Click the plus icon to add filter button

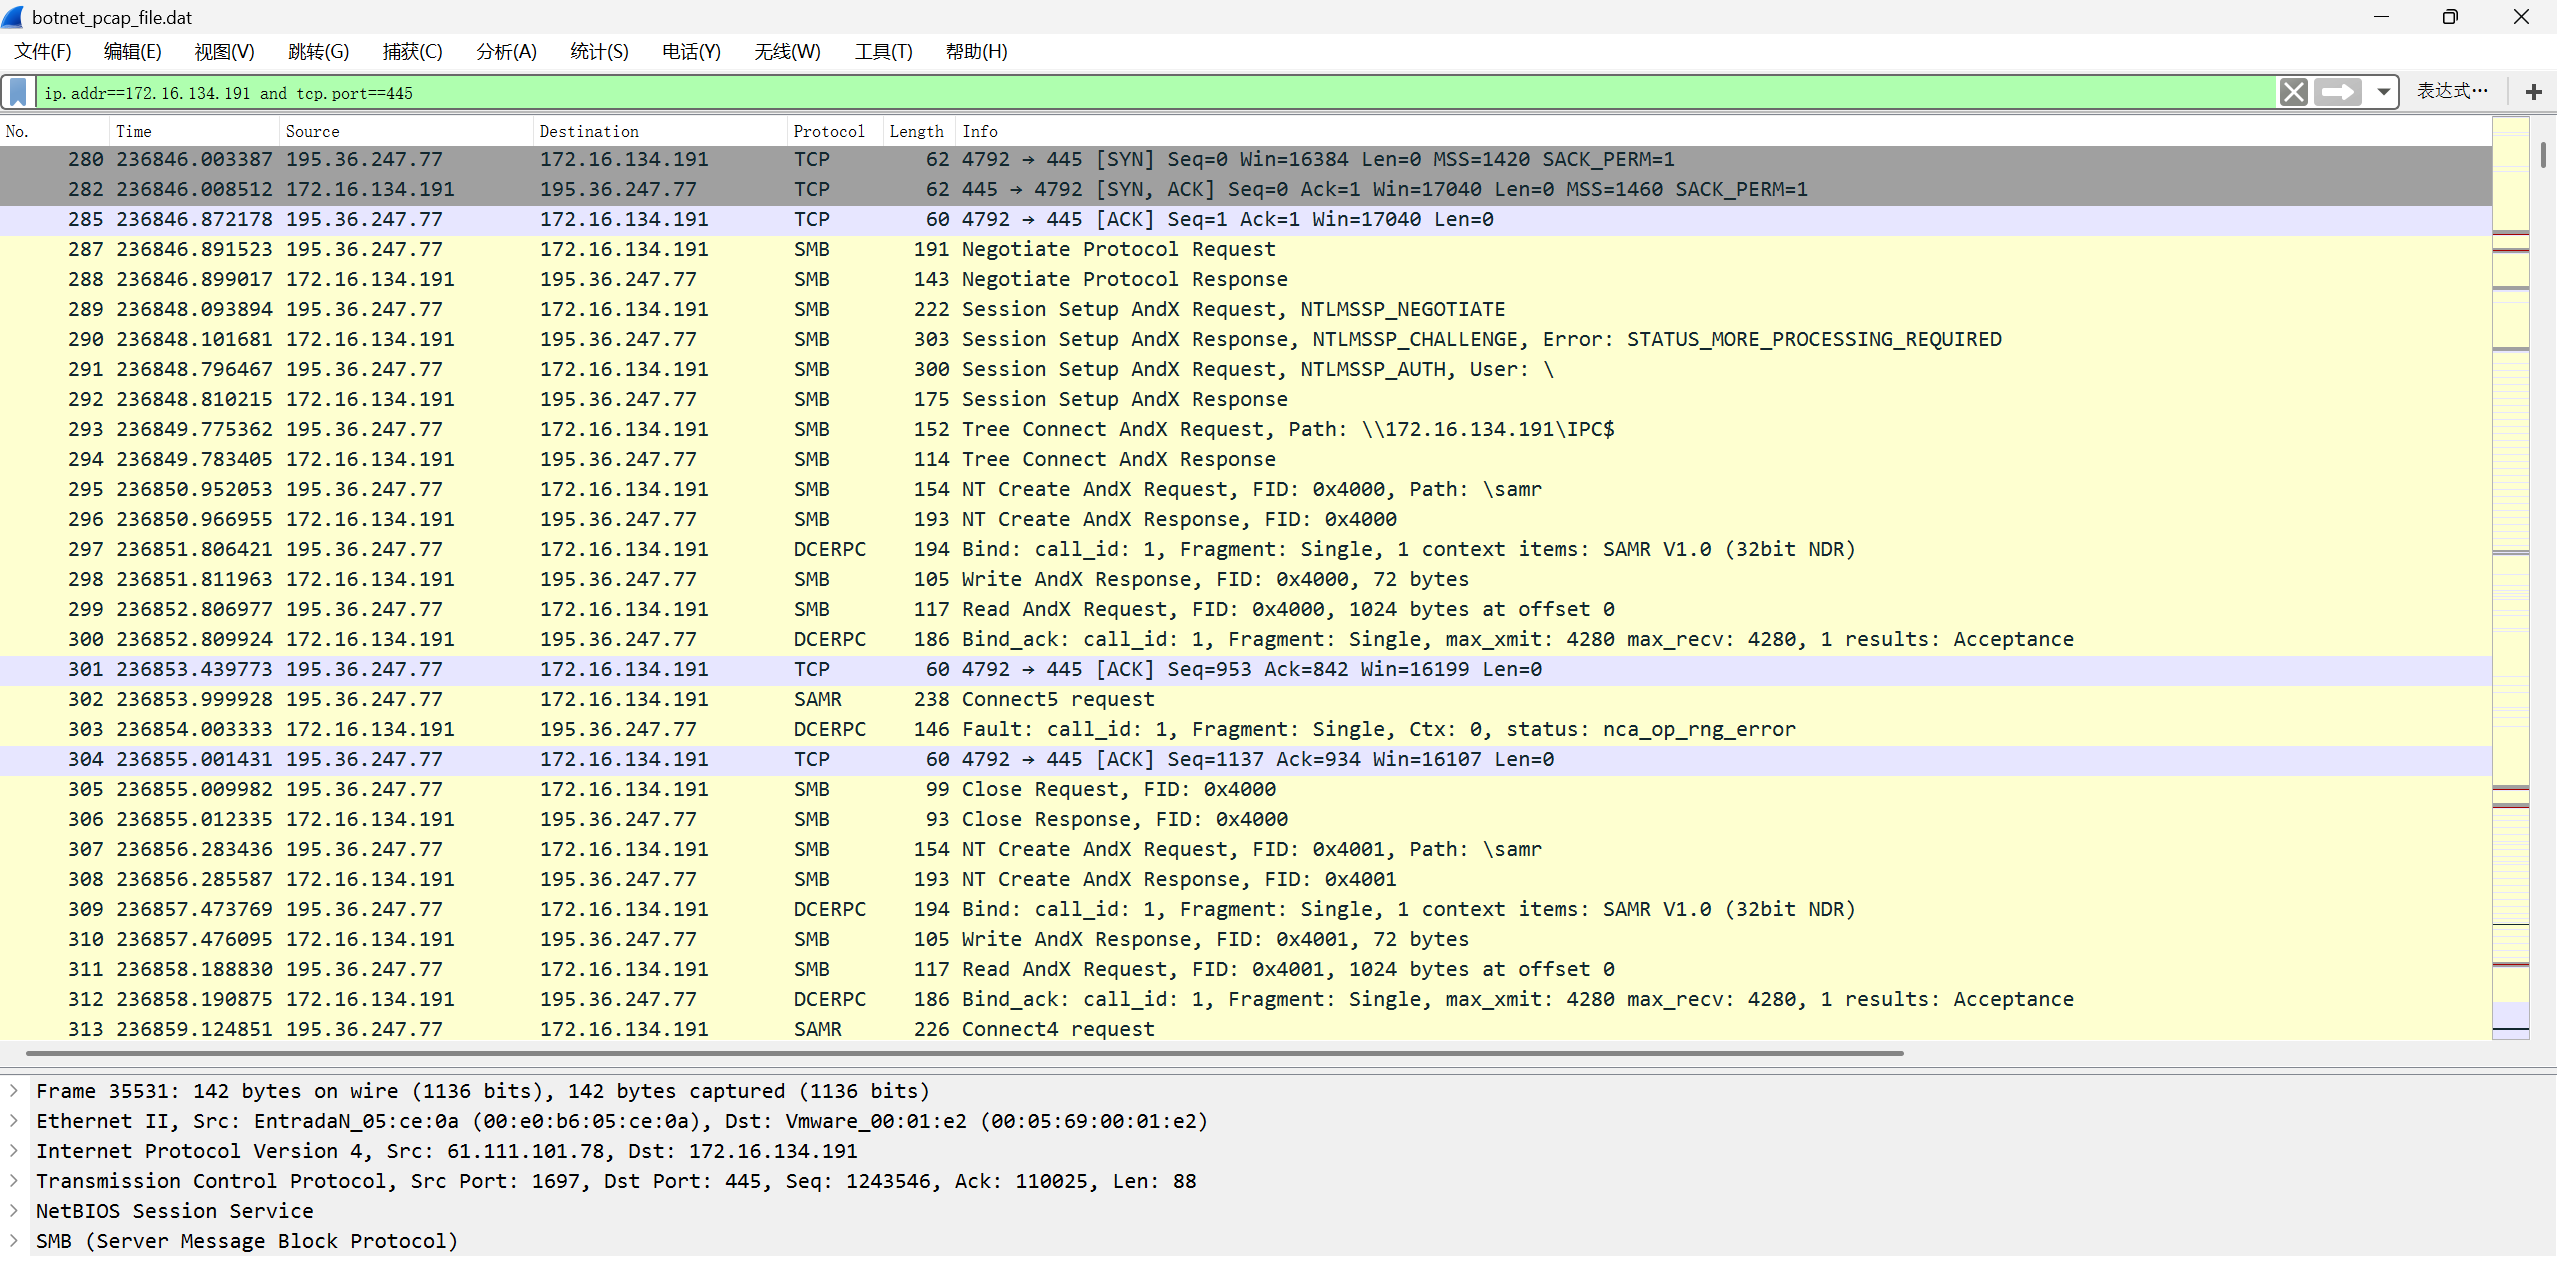pyautogui.click(x=2533, y=92)
